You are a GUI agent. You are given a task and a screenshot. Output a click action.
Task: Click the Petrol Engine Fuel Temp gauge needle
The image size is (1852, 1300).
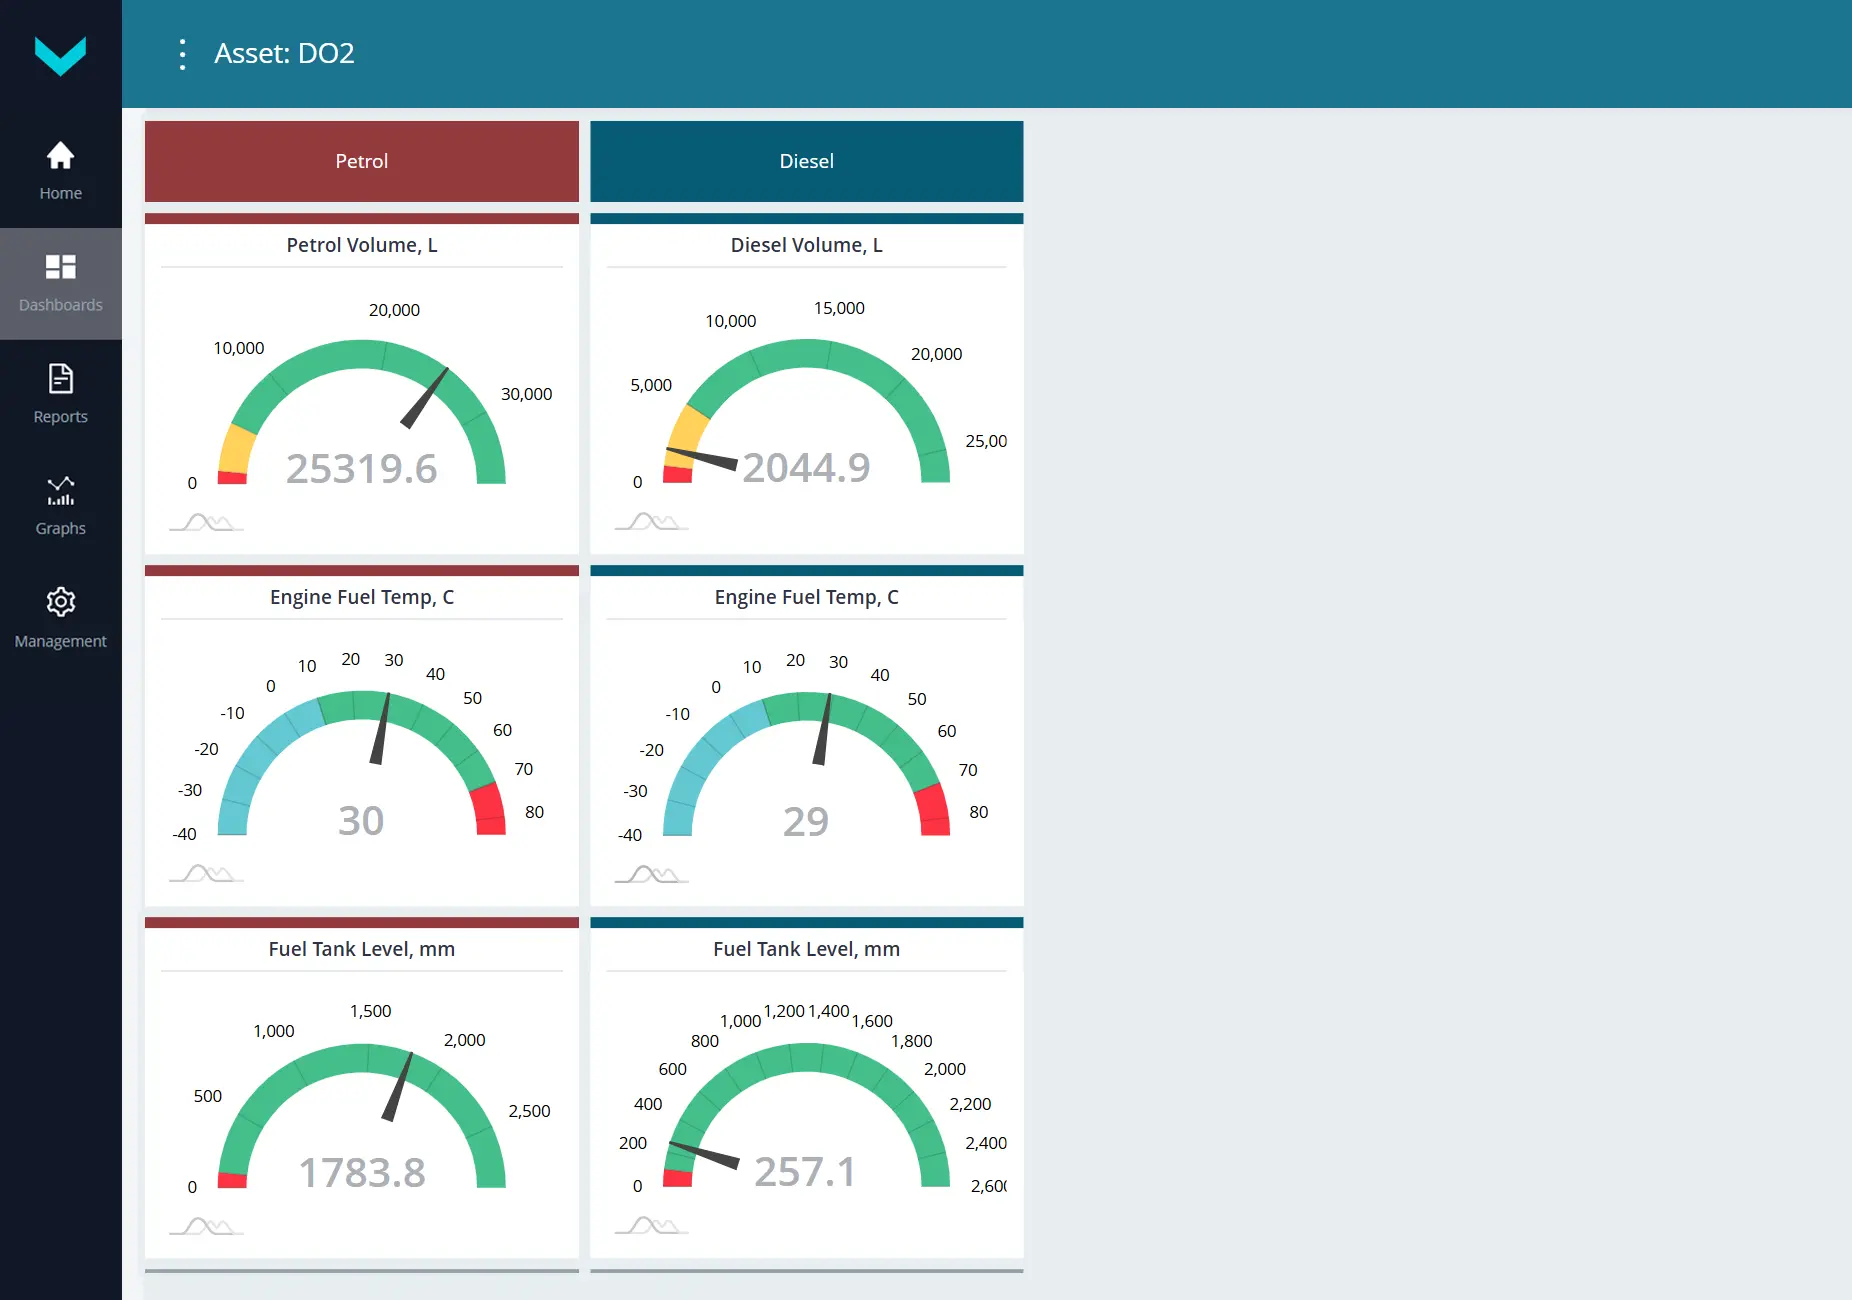coord(380,729)
